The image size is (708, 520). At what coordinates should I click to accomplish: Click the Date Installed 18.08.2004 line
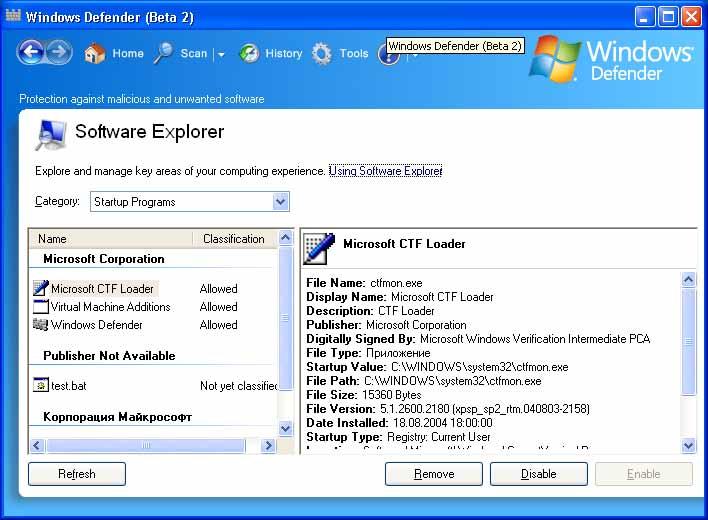click(x=399, y=423)
